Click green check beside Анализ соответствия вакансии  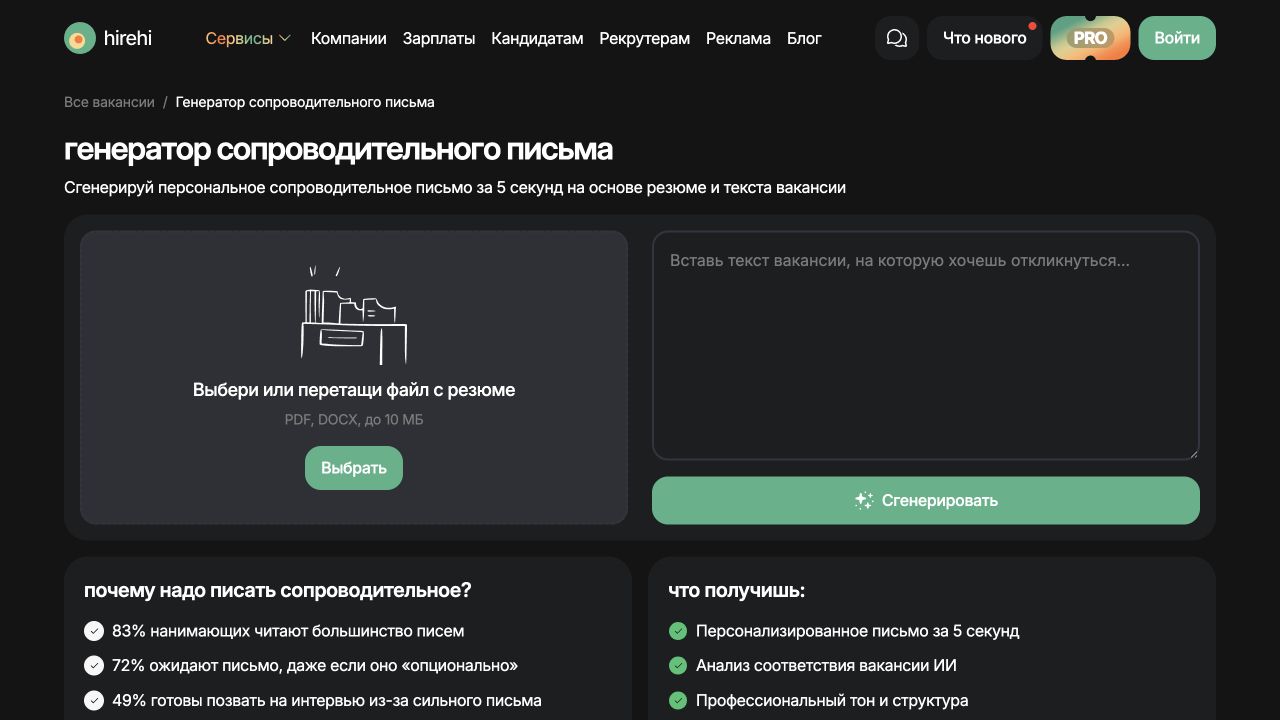pyautogui.click(x=678, y=665)
